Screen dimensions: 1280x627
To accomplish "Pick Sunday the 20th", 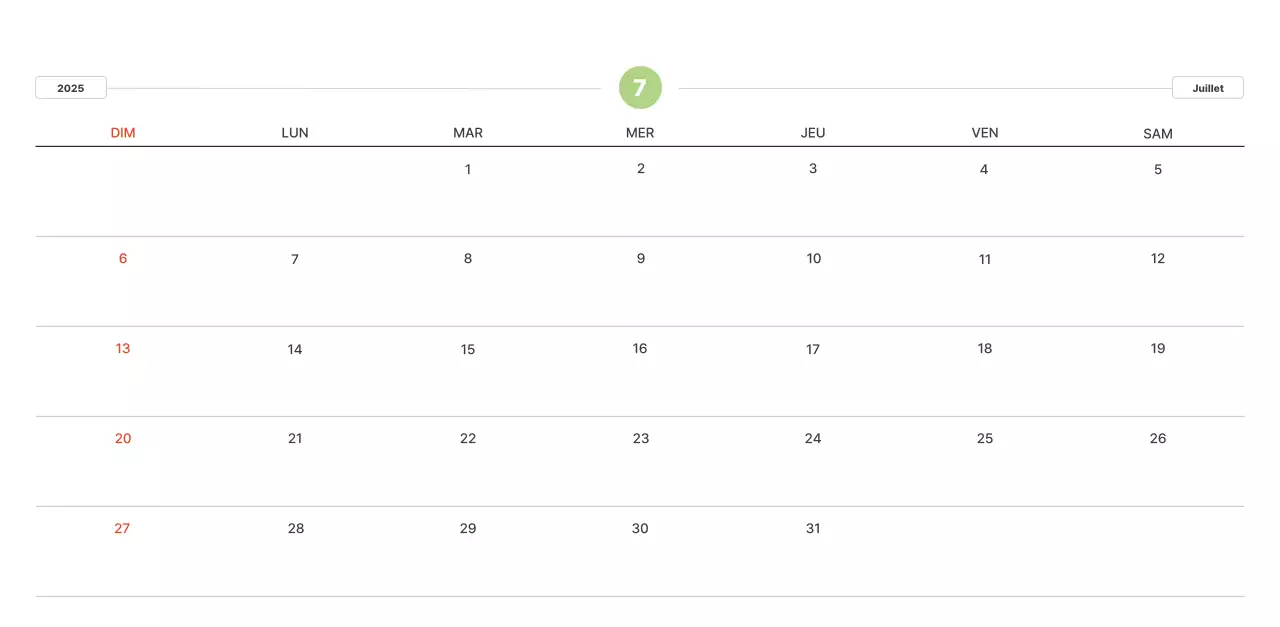I will [123, 439].
